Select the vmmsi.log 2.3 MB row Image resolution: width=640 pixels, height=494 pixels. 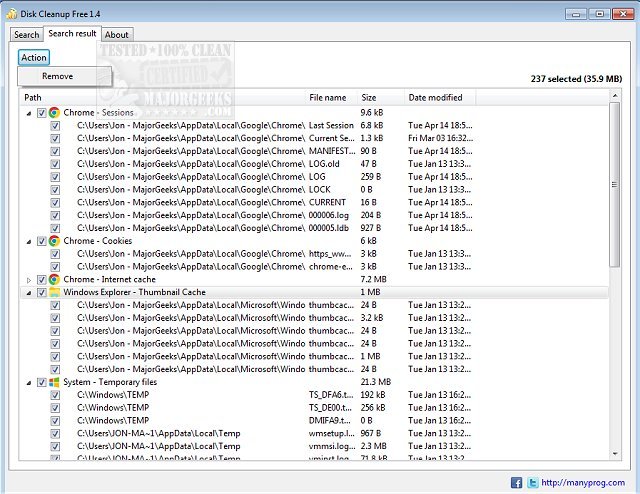314,446
